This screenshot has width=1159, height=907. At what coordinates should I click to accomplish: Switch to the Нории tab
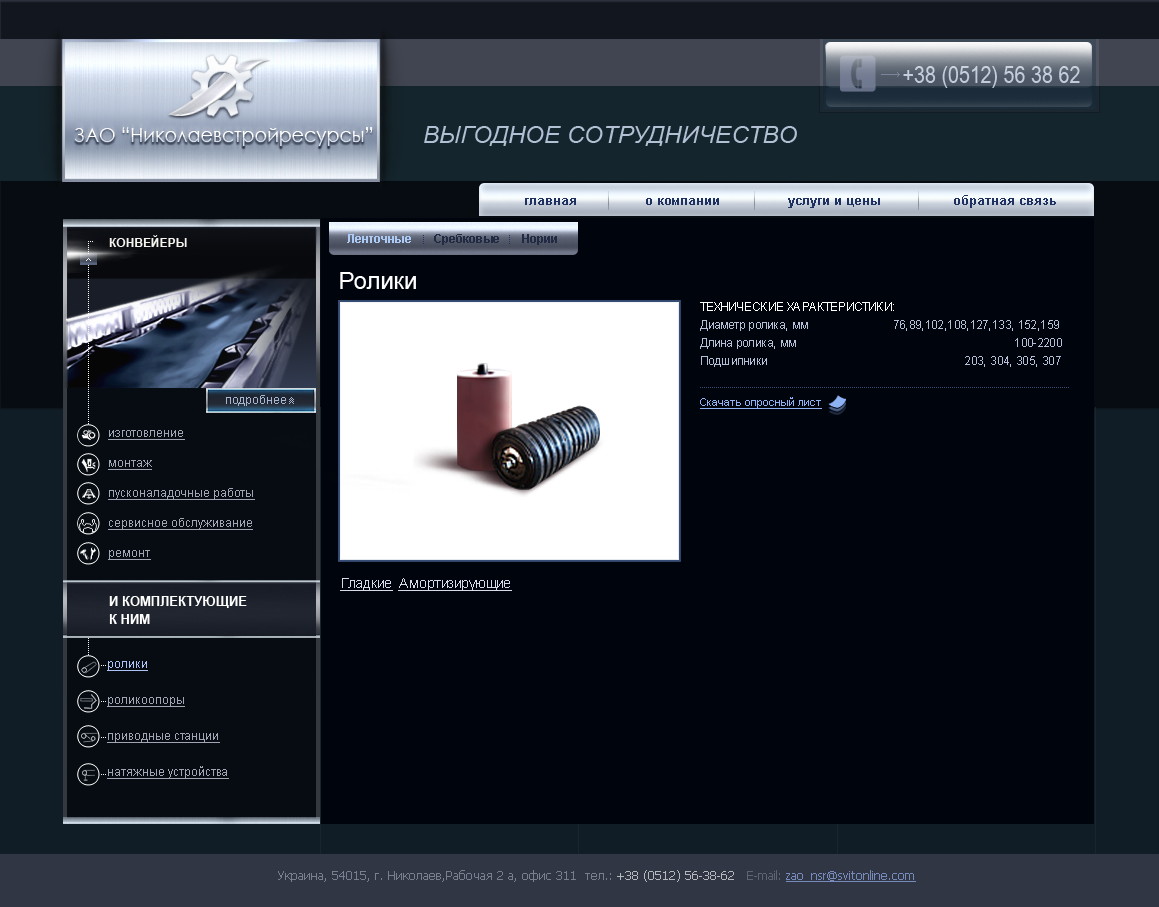539,239
